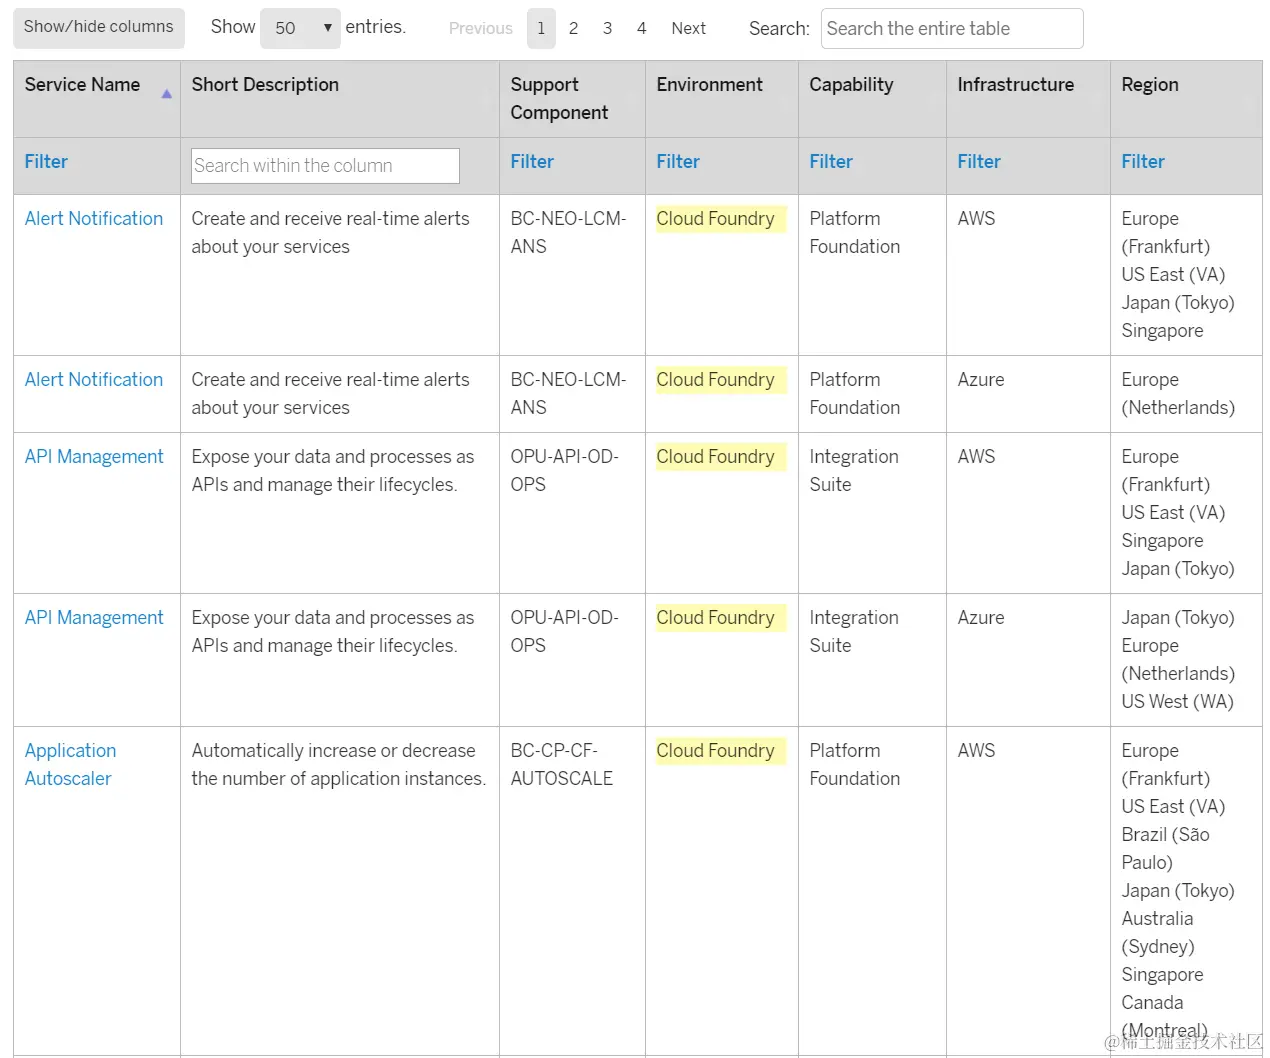Image resolution: width=1270 pixels, height=1058 pixels.
Task: Click the Show/hide columns button
Action: pyautogui.click(x=98, y=28)
